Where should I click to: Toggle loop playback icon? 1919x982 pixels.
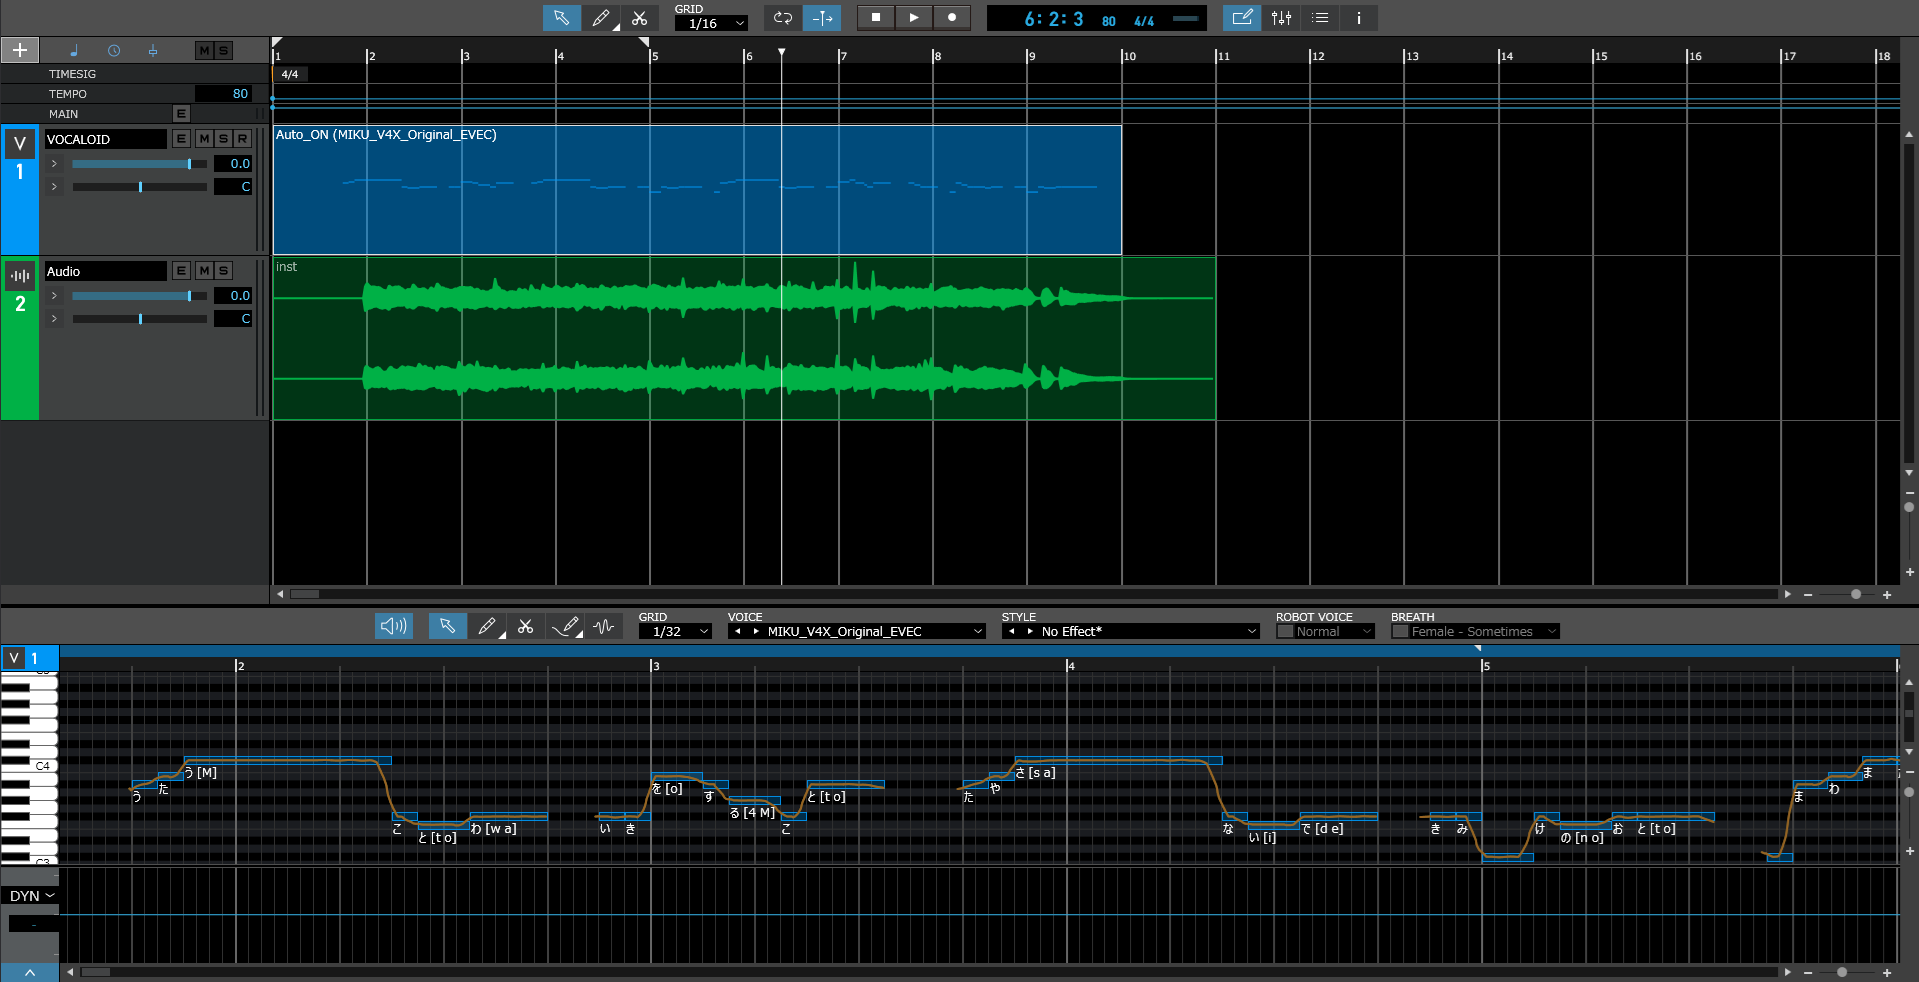pyautogui.click(x=783, y=18)
